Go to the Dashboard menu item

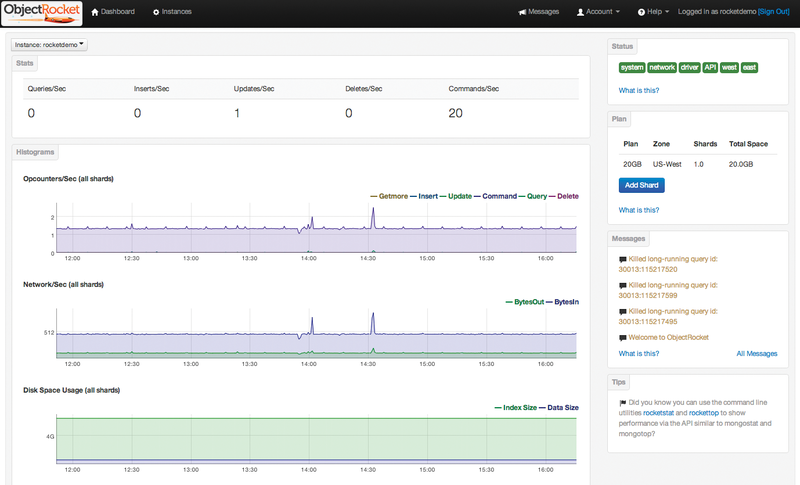click(119, 12)
